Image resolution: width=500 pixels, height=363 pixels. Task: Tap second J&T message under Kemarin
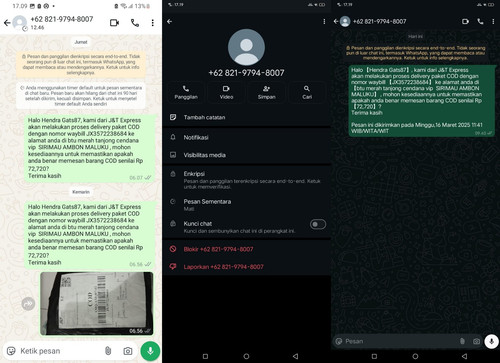point(90,235)
